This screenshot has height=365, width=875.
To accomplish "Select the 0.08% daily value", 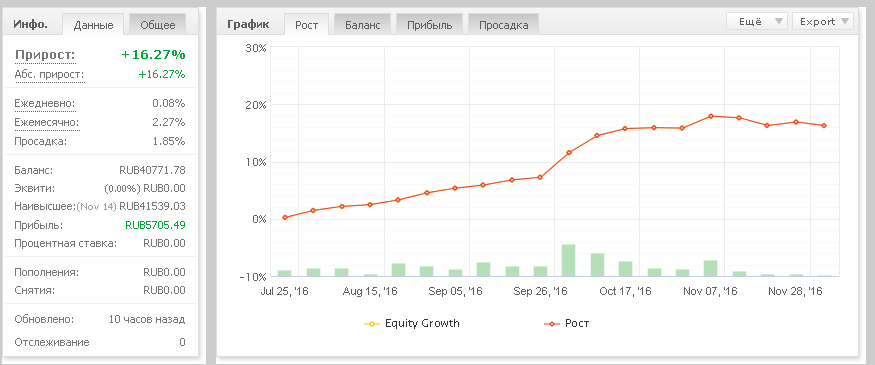I will pos(169,103).
